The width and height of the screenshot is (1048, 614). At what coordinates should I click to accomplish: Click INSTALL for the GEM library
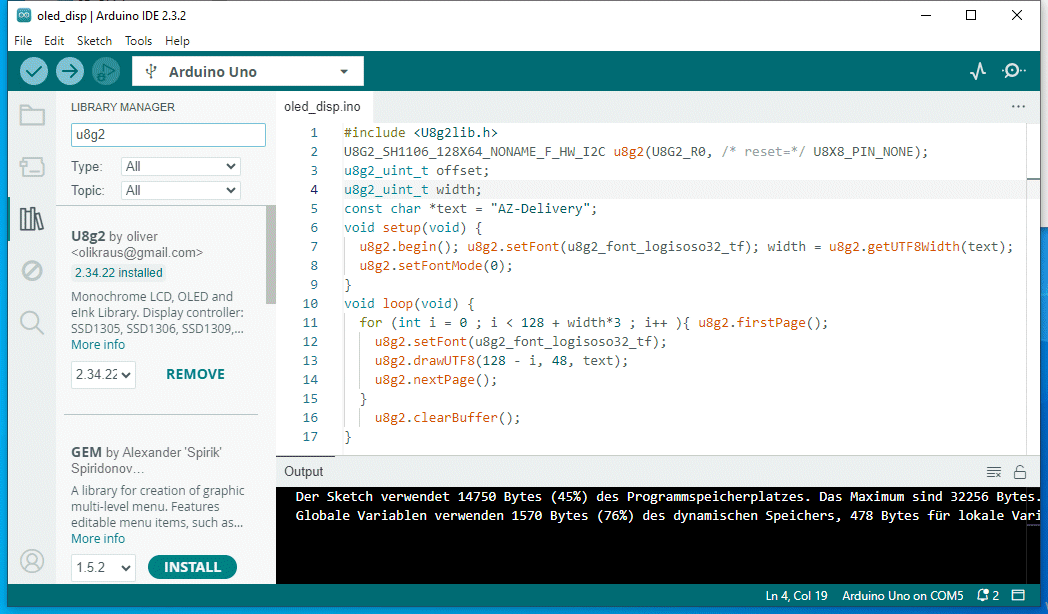tap(192, 567)
